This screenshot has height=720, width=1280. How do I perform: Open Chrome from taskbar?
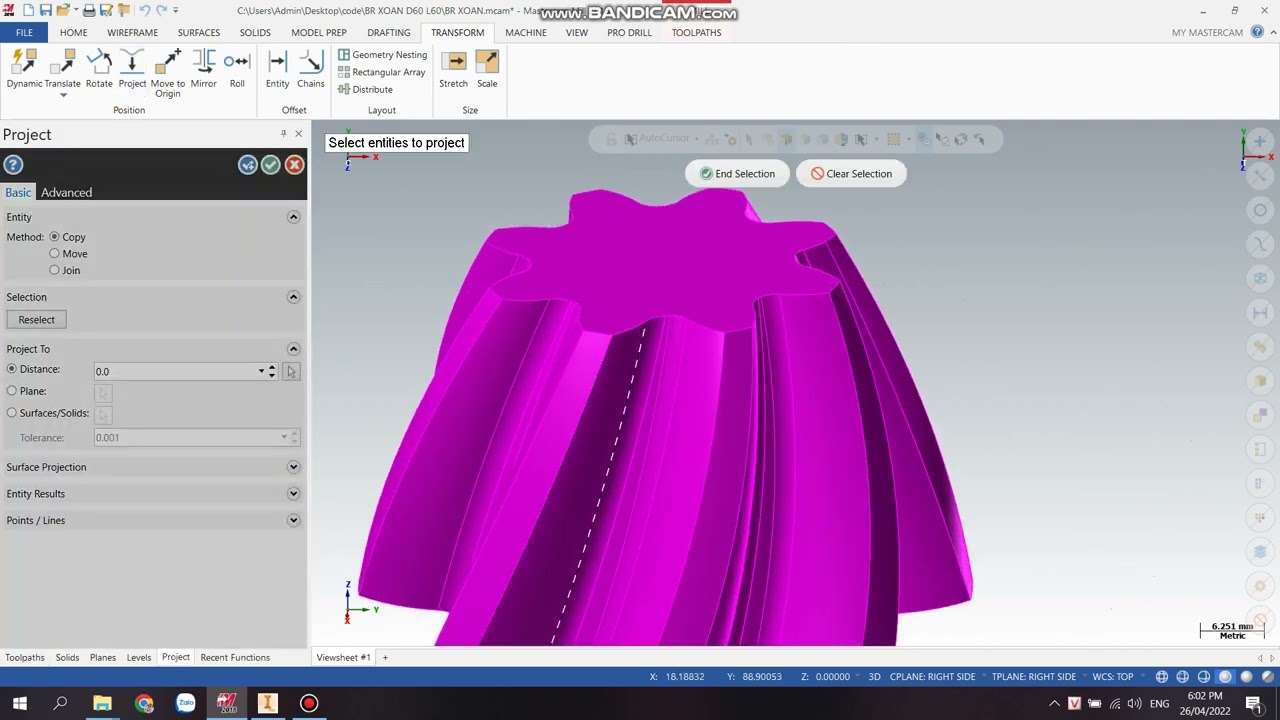point(144,703)
